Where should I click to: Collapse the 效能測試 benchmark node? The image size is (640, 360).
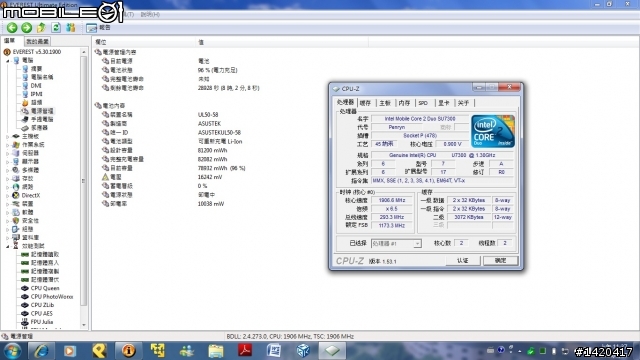click(x=7, y=246)
